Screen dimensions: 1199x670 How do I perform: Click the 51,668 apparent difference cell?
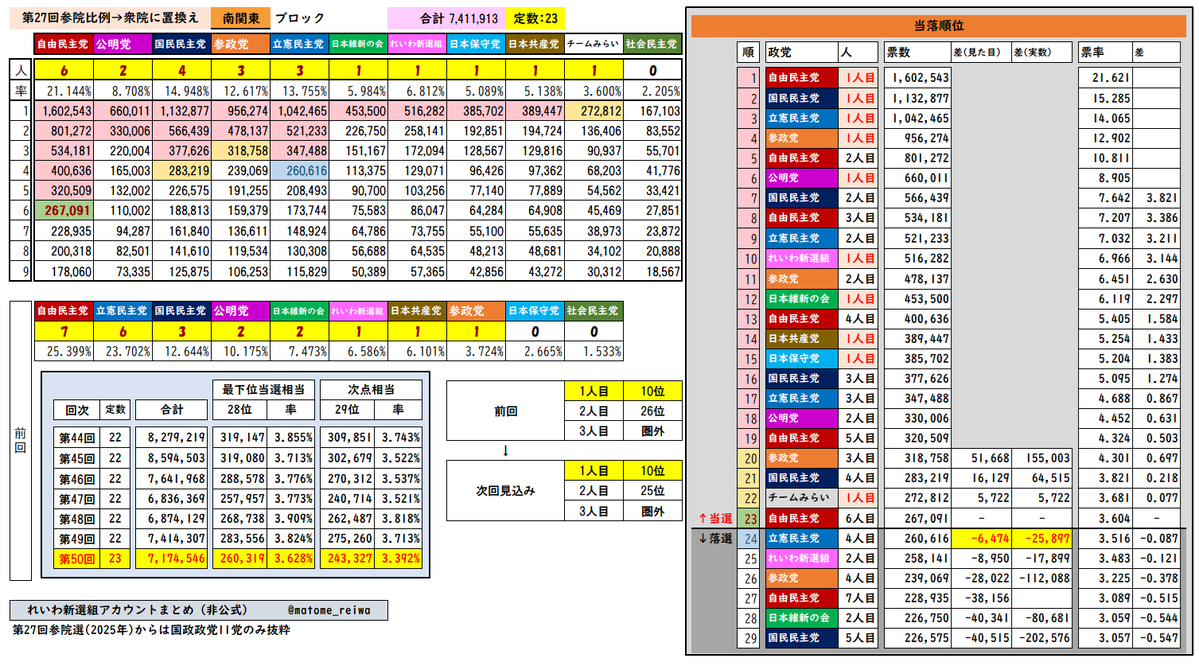tap(979, 458)
